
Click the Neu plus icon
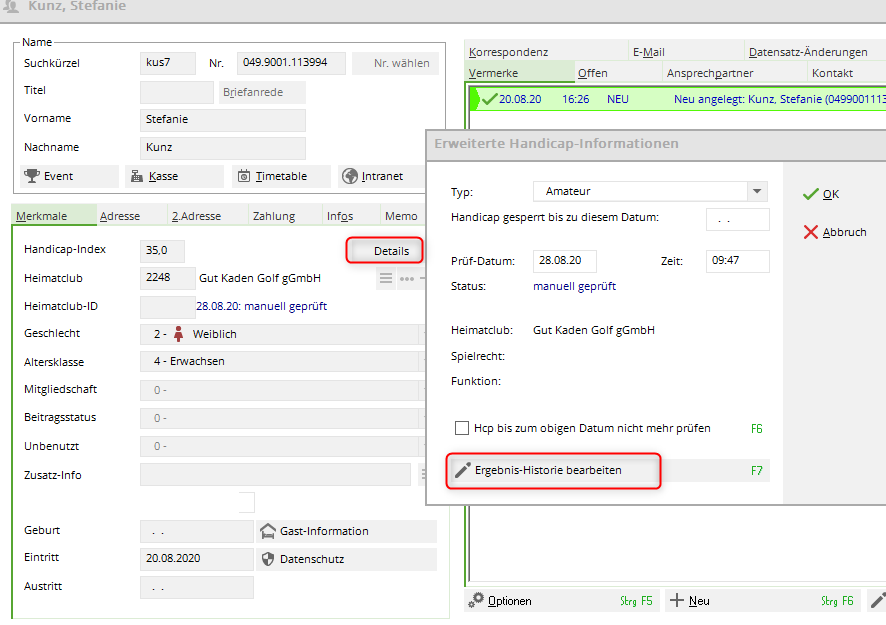677,600
